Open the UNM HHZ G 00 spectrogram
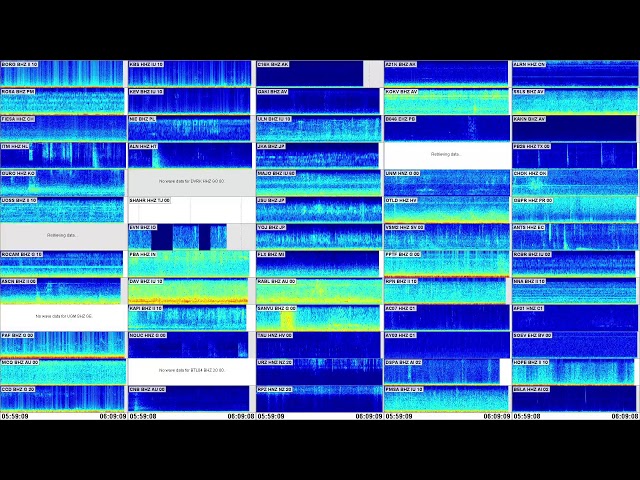640x480 pixels. pyautogui.click(x=447, y=182)
